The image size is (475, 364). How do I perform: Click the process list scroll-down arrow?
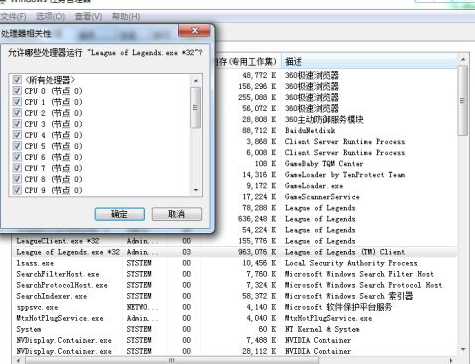pos(463,349)
